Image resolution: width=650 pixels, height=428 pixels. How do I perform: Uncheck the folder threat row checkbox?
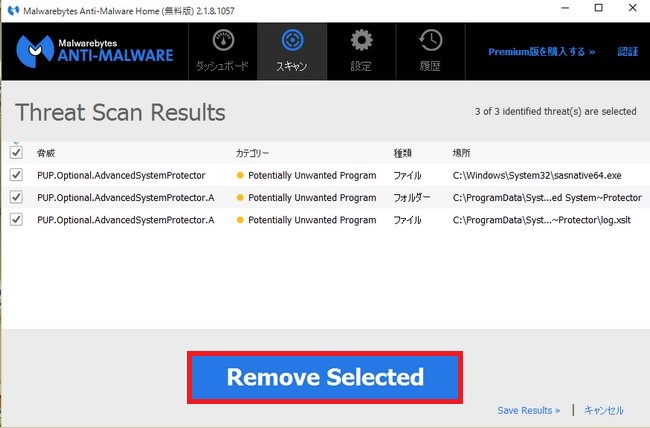pos(16,197)
